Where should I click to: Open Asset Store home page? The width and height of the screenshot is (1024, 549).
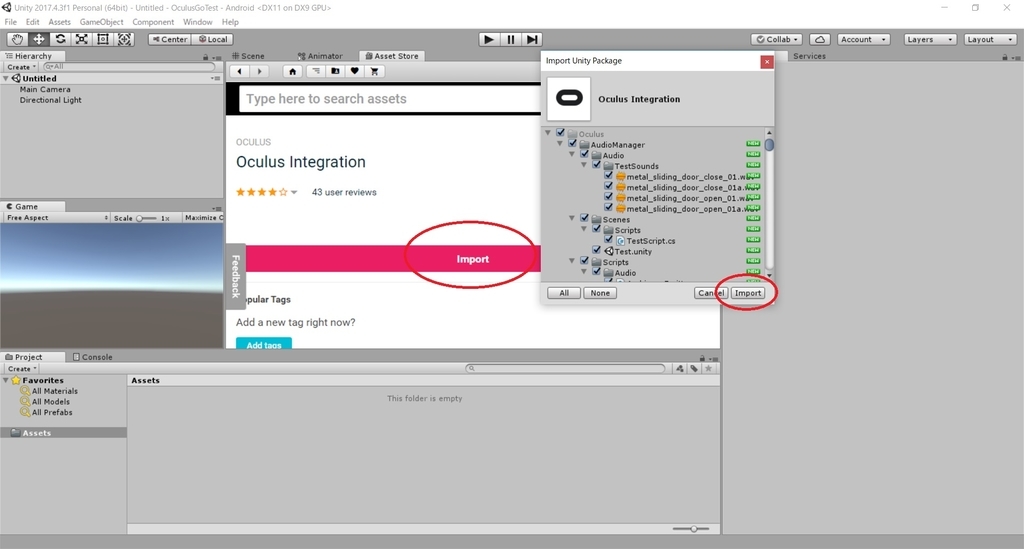(293, 71)
